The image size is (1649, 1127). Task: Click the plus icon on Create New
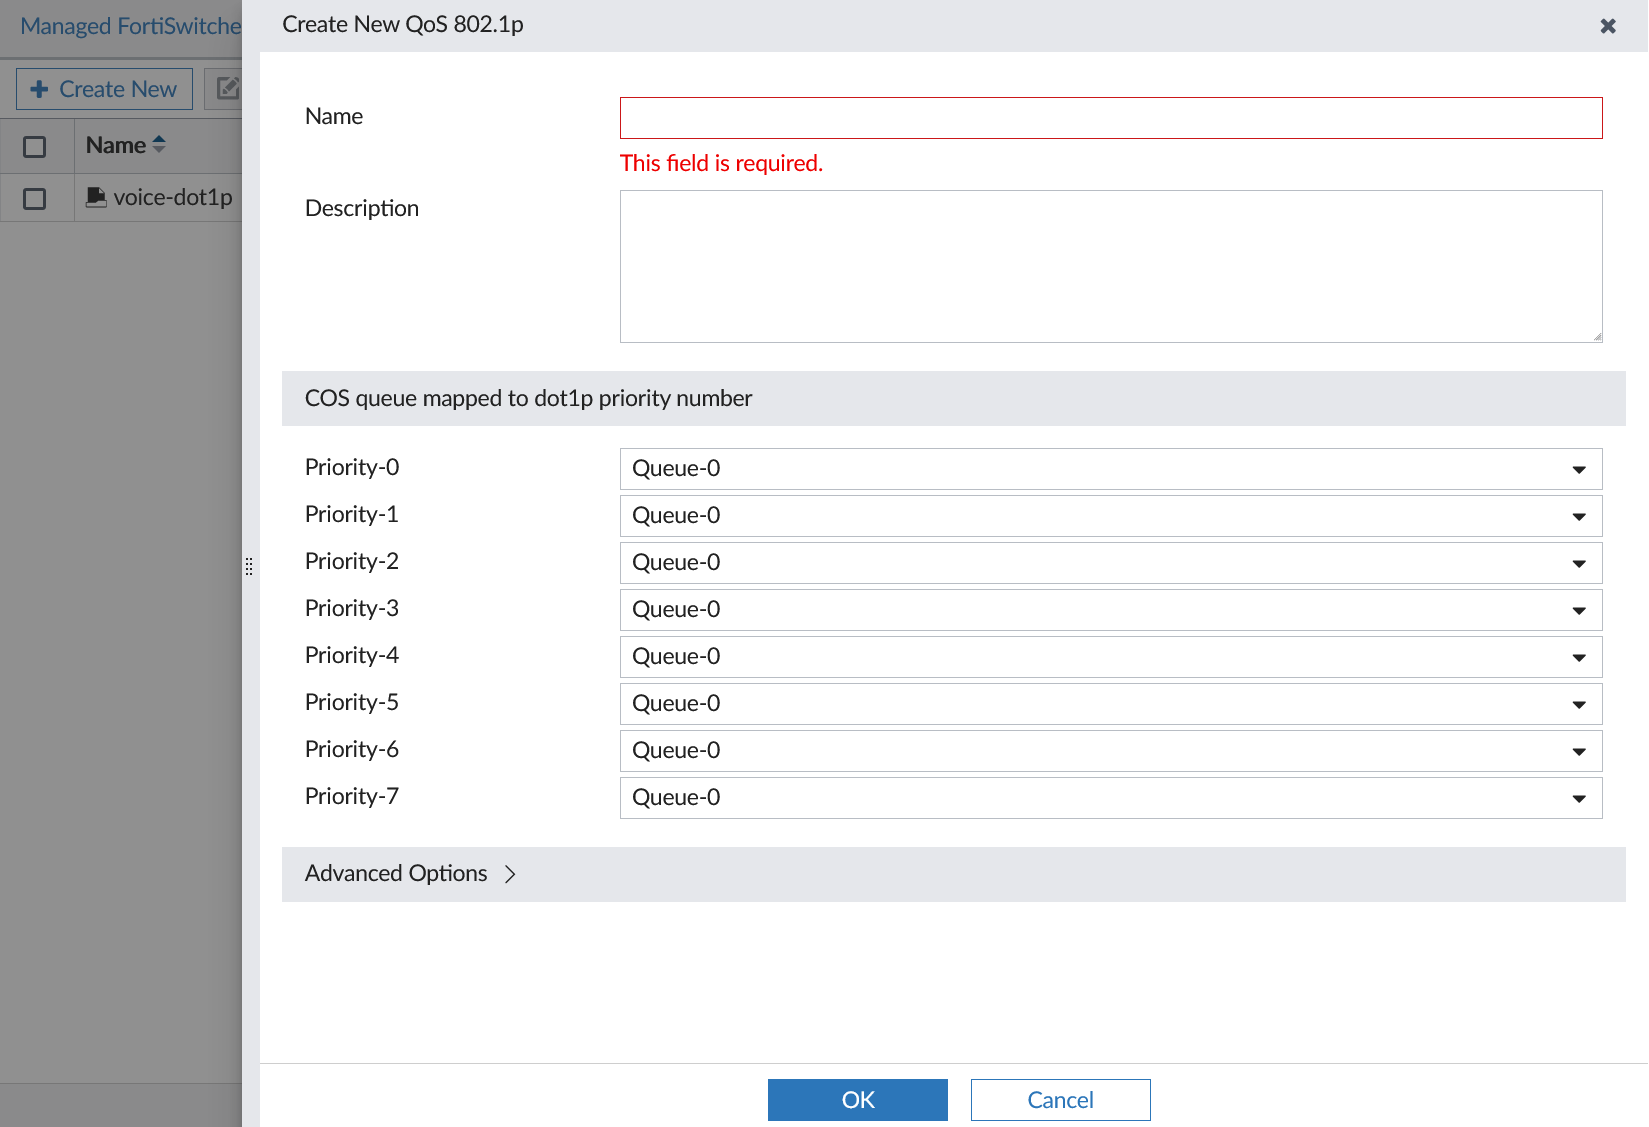40,89
